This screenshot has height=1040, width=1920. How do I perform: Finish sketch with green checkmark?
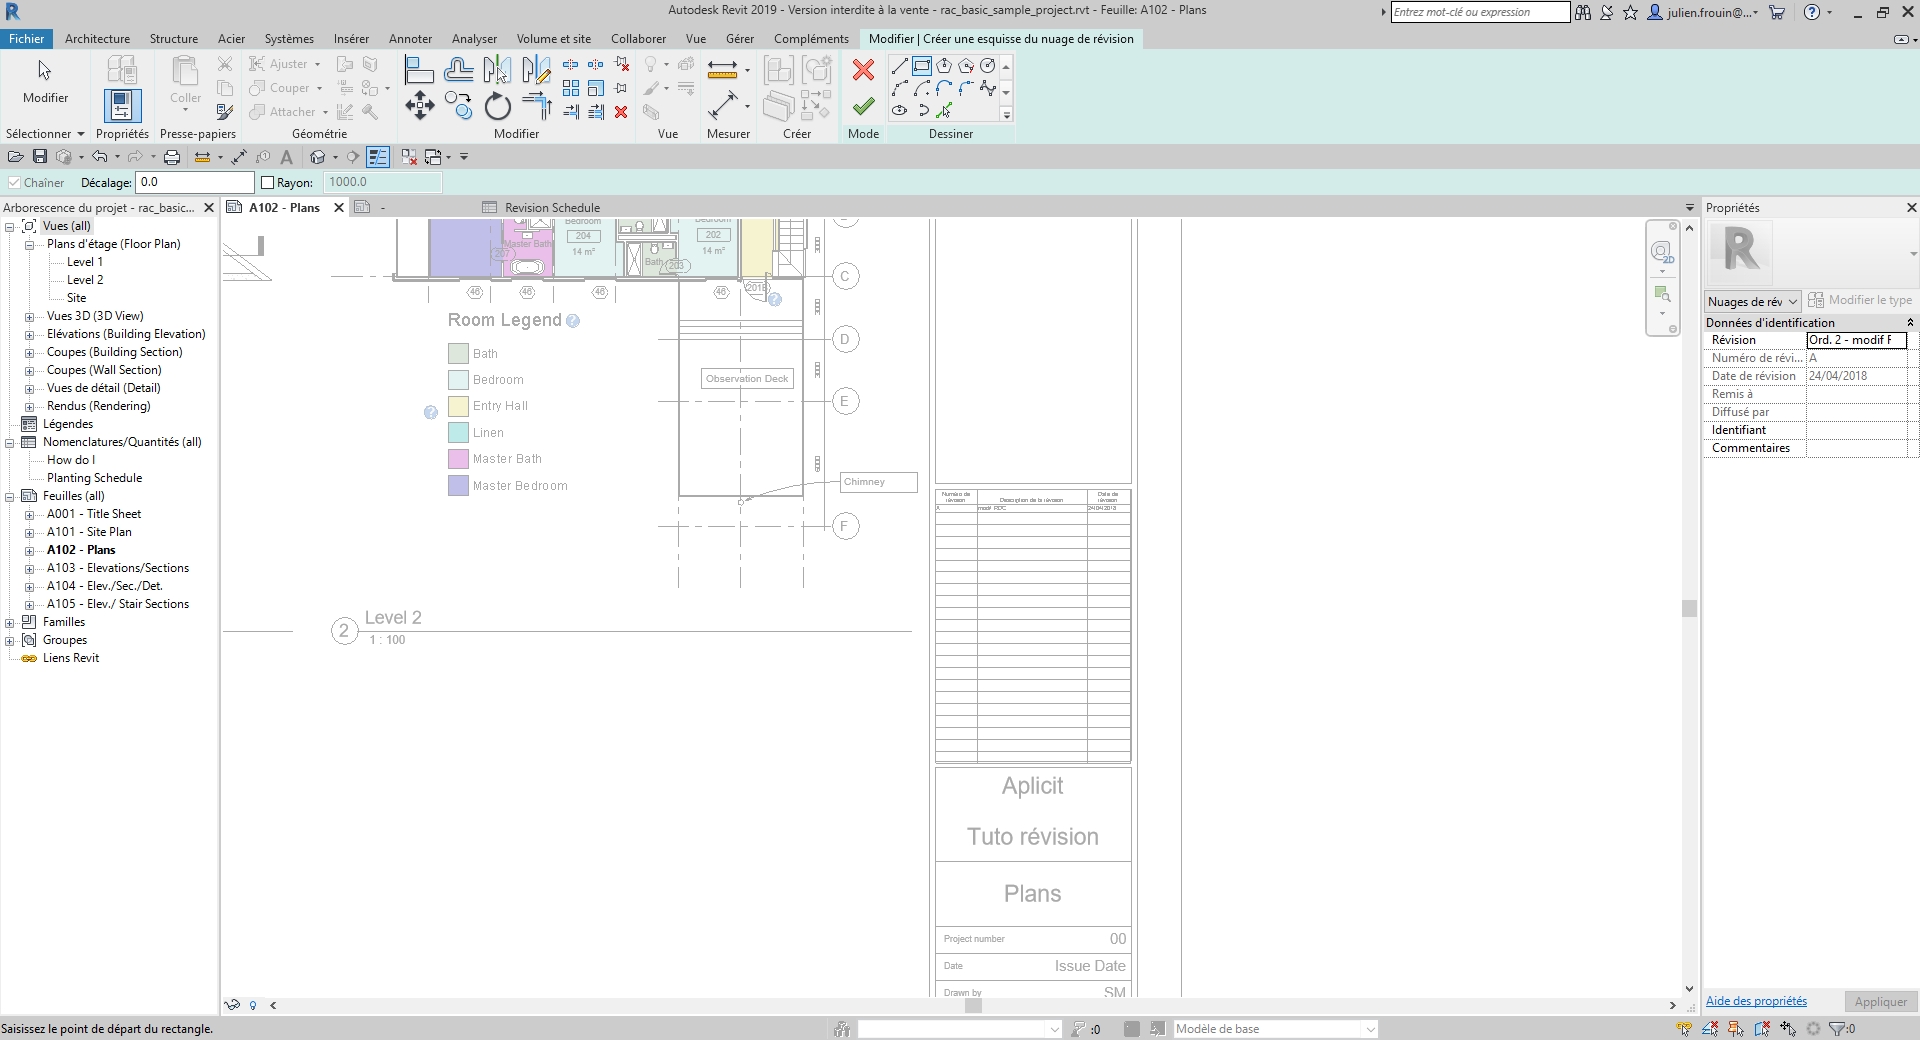[863, 106]
